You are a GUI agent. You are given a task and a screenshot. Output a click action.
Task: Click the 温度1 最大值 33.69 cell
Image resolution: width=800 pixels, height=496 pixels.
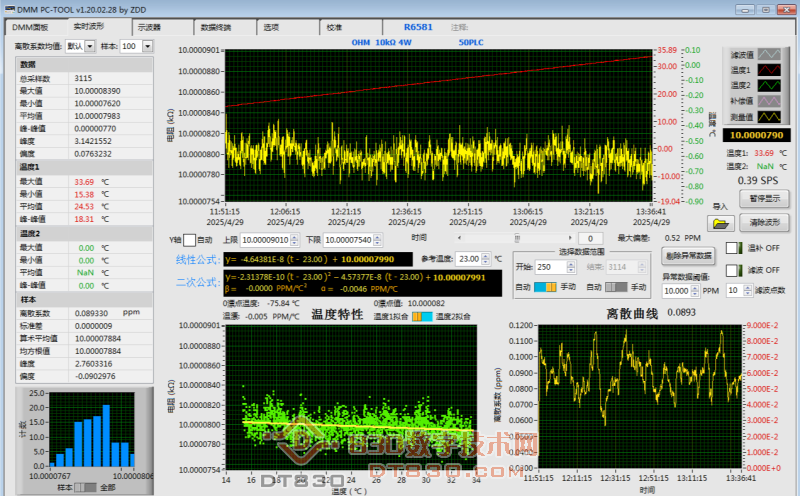pos(111,182)
